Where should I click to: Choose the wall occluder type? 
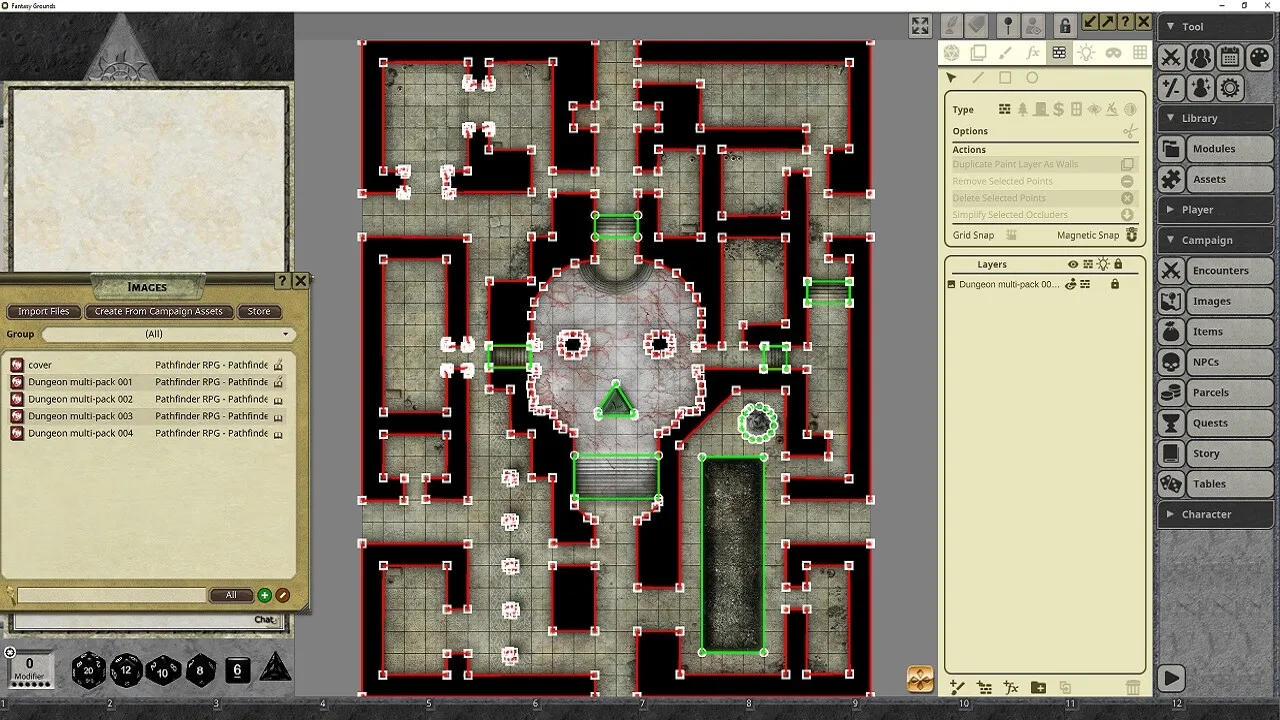[1005, 110]
